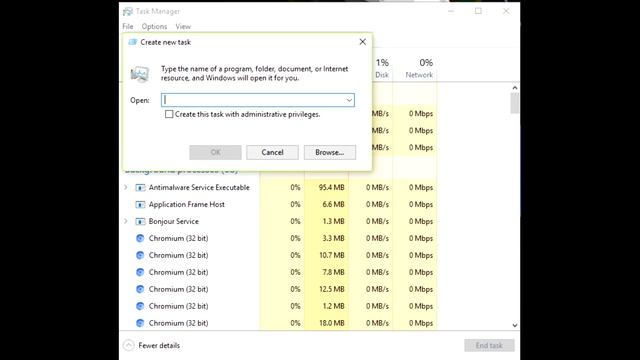Viewport: 640px width, 360px height.
Task: Click the Browse... button
Action: [x=330, y=152]
